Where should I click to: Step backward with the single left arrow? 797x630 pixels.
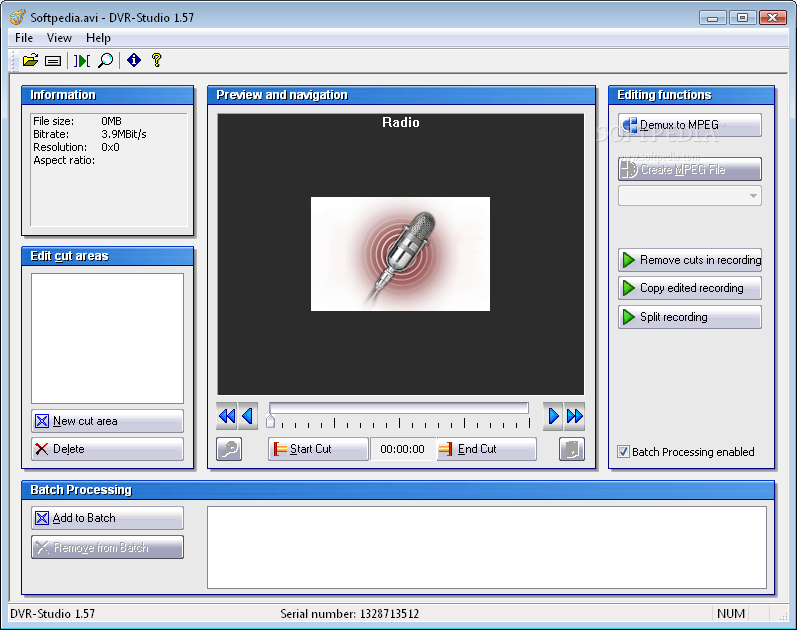click(248, 416)
